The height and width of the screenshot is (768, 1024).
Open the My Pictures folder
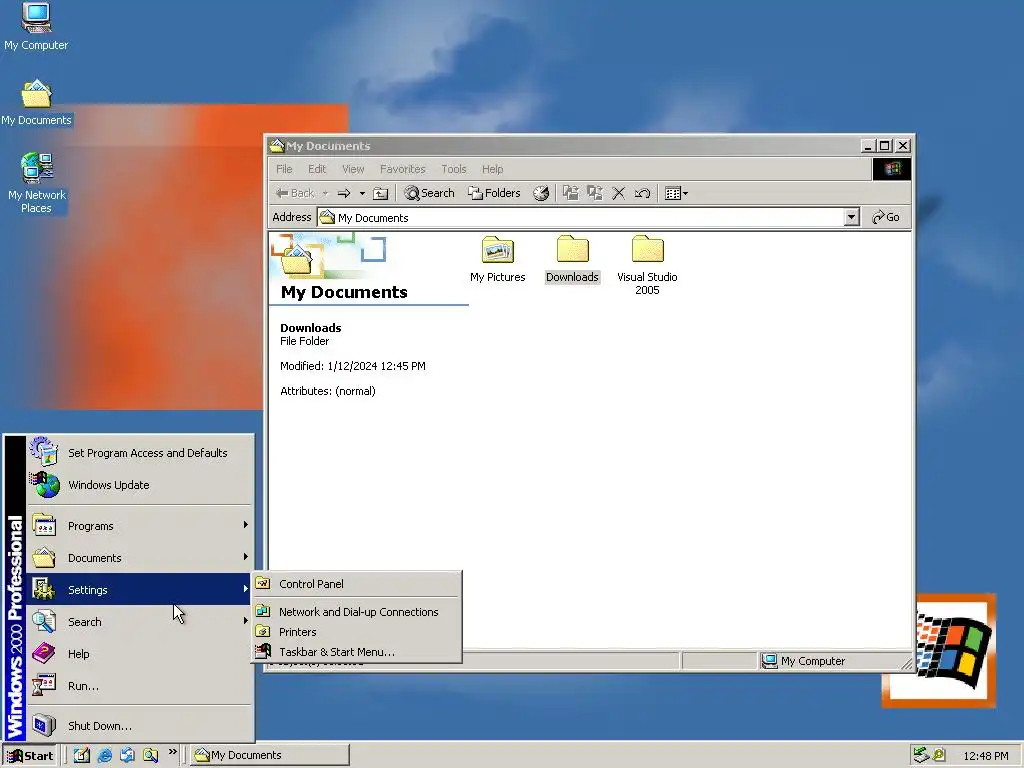[x=498, y=259]
